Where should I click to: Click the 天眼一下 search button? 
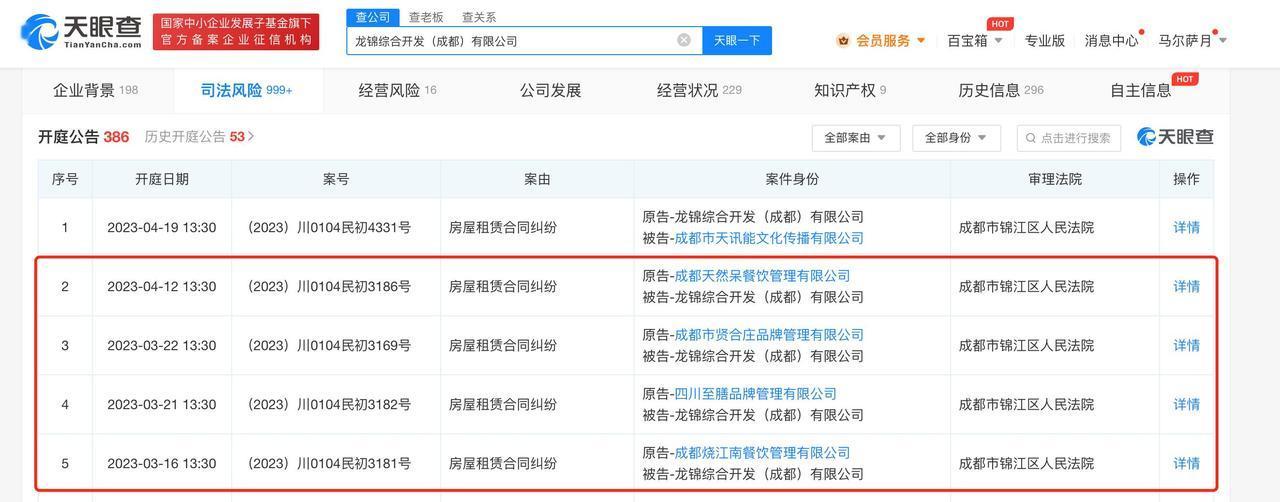(x=736, y=40)
